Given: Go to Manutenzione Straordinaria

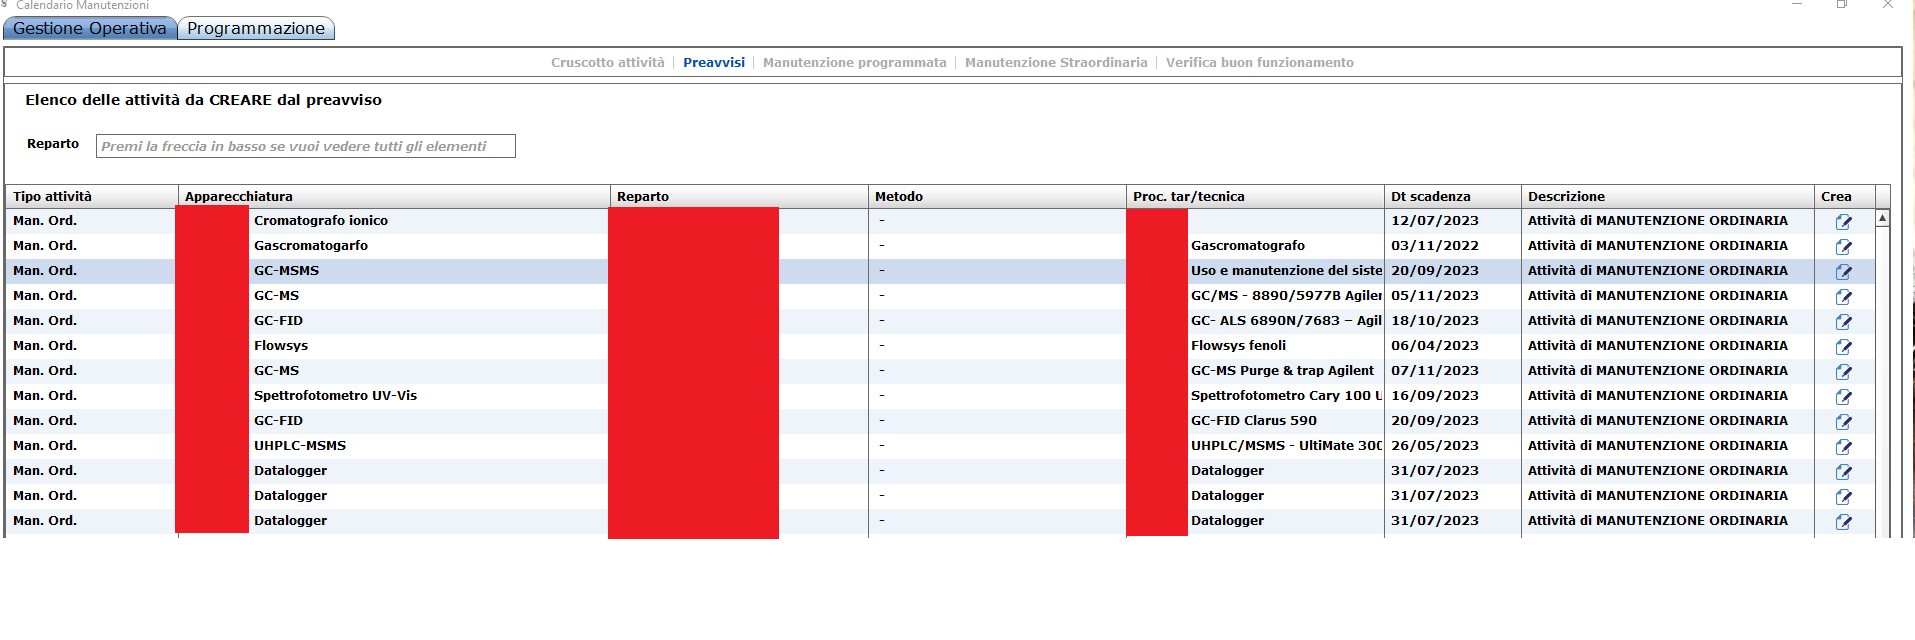Looking at the screenshot, I should click(x=1056, y=62).
